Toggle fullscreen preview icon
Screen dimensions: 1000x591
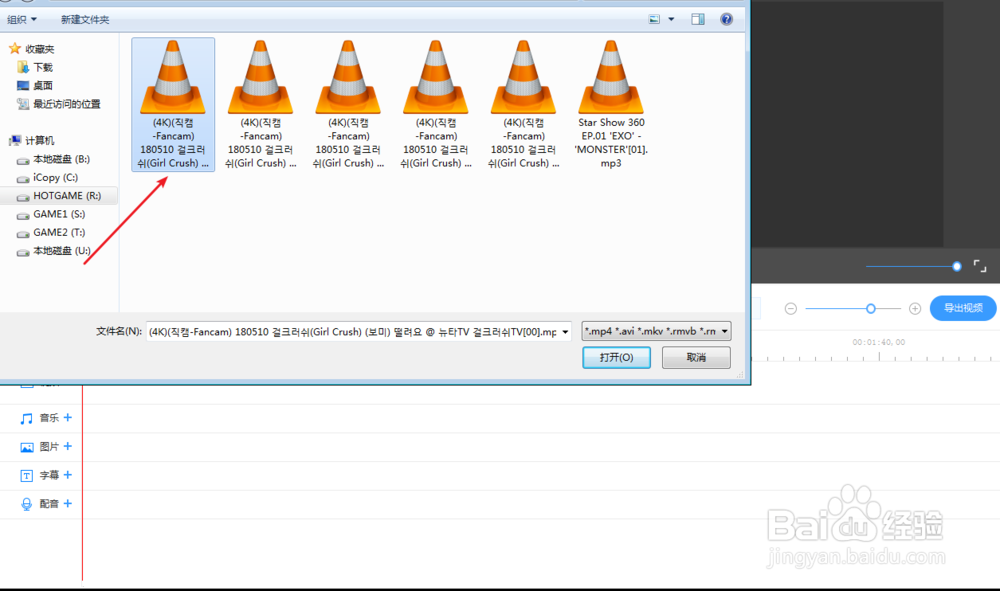[980, 266]
